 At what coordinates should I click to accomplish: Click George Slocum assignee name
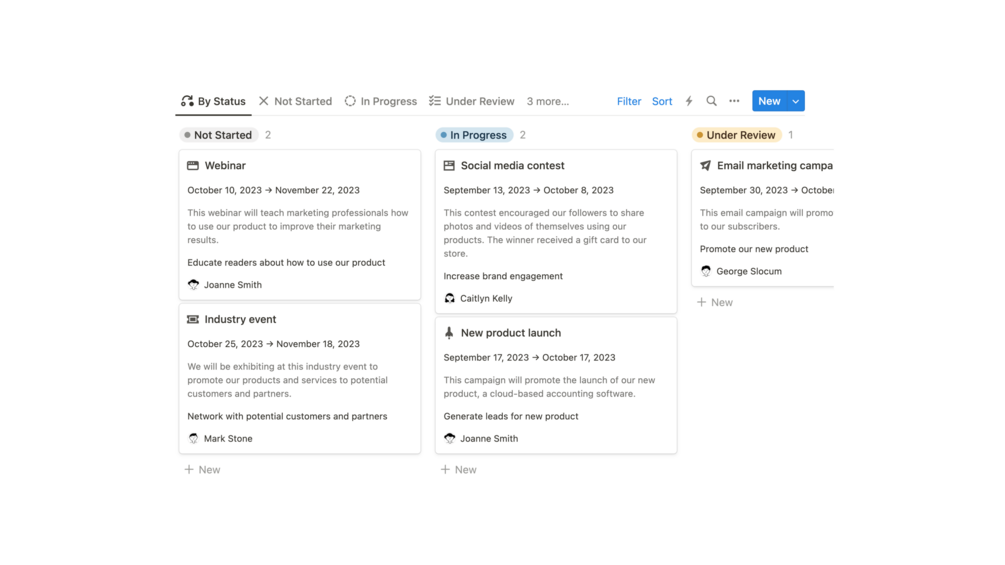pyautogui.click(x=749, y=272)
